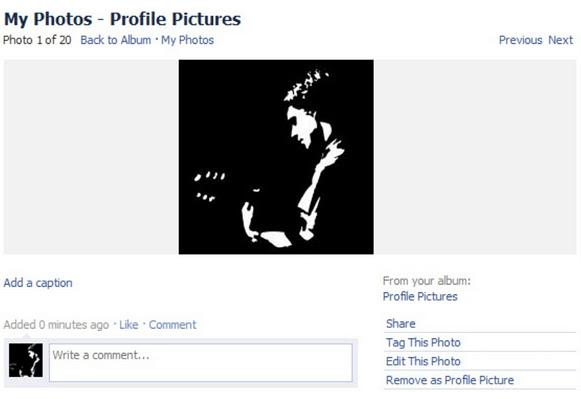
Task: Click the Comment link
Action: (x=172, y=325)
